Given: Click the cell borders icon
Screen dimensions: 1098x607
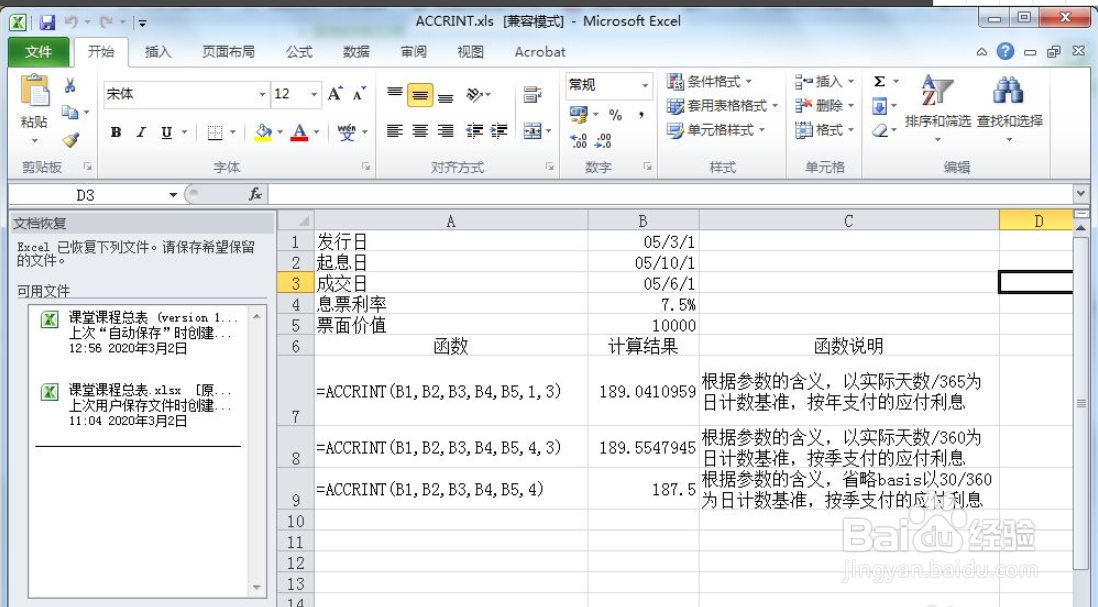Looking at the screenshot, I should (x=215, y=132).
